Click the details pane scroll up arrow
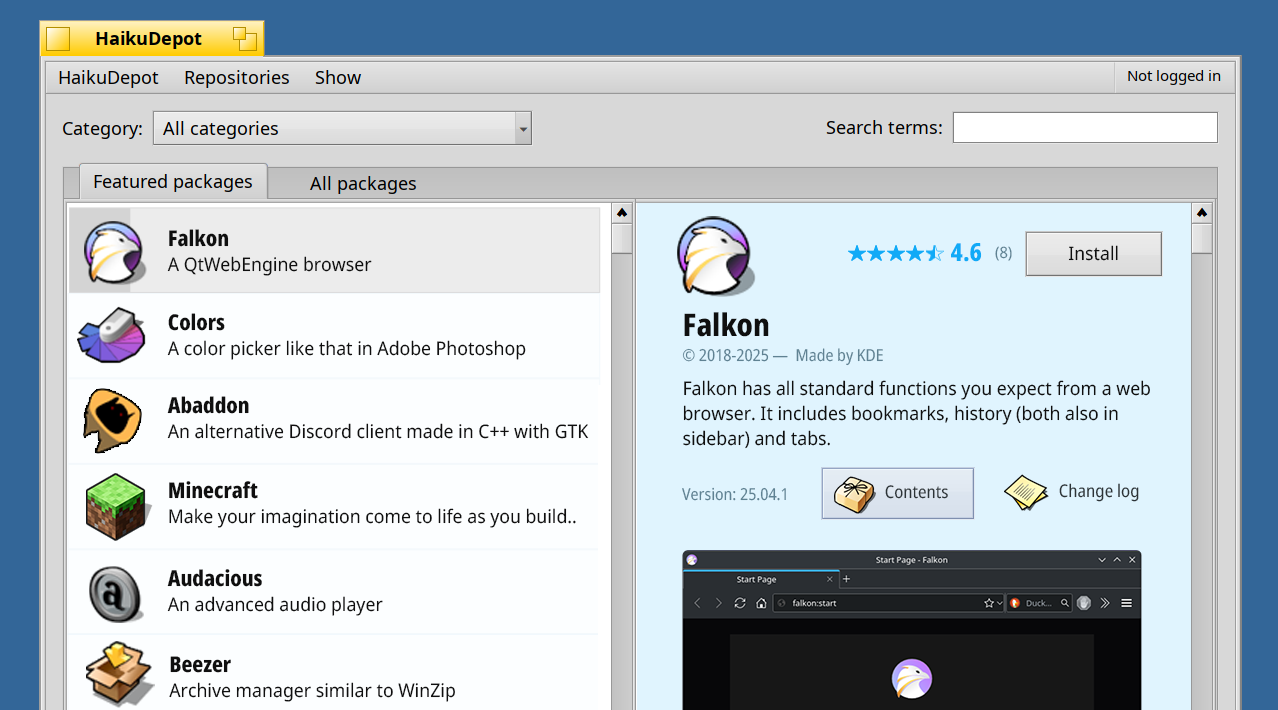 click(x=1202, y=214)
